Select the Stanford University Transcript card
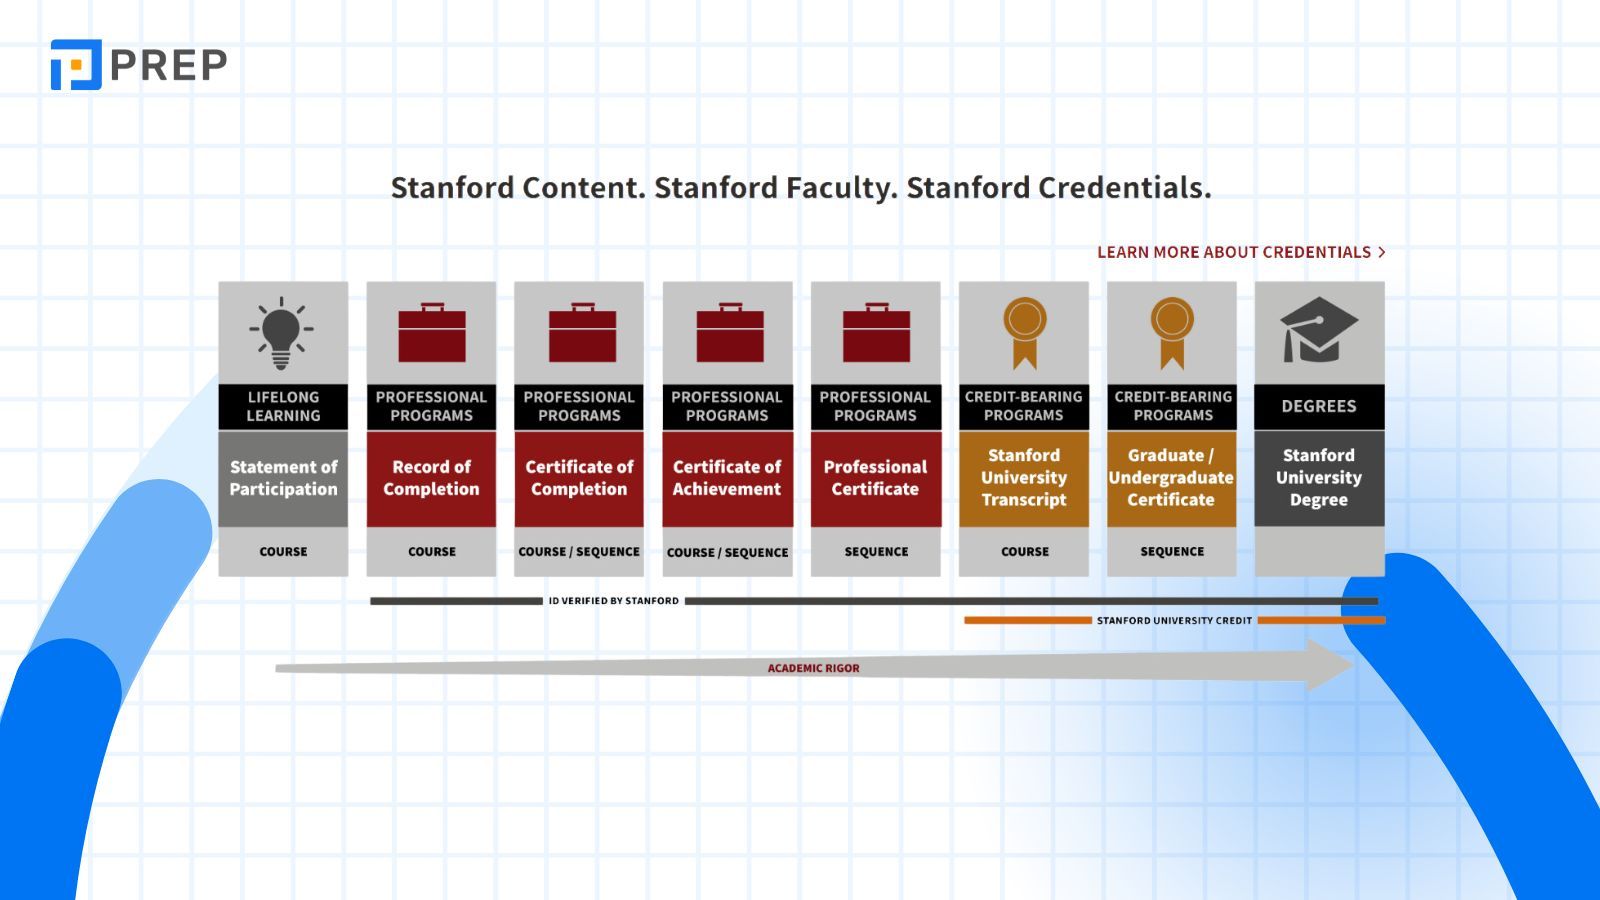The image size is (1600, 900). point(1024,478)
